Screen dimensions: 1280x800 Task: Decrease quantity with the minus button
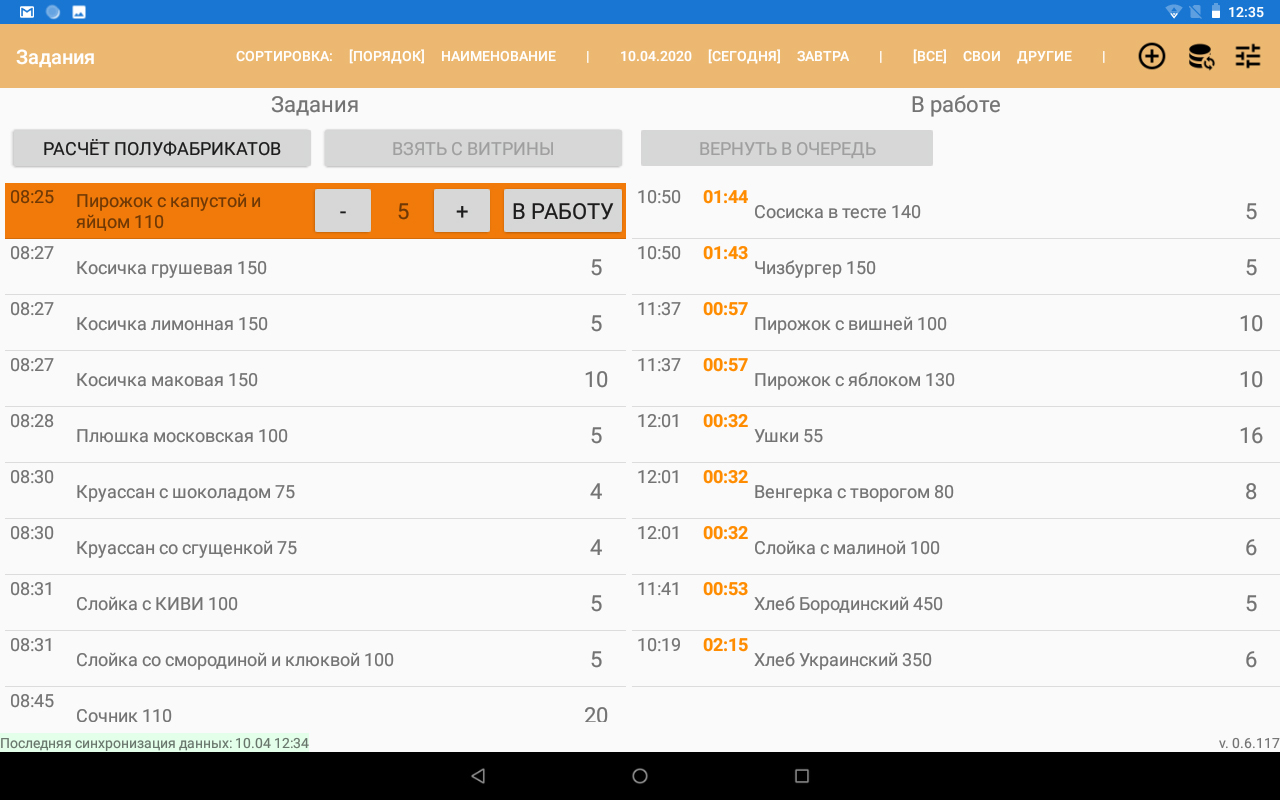point(343,211)
